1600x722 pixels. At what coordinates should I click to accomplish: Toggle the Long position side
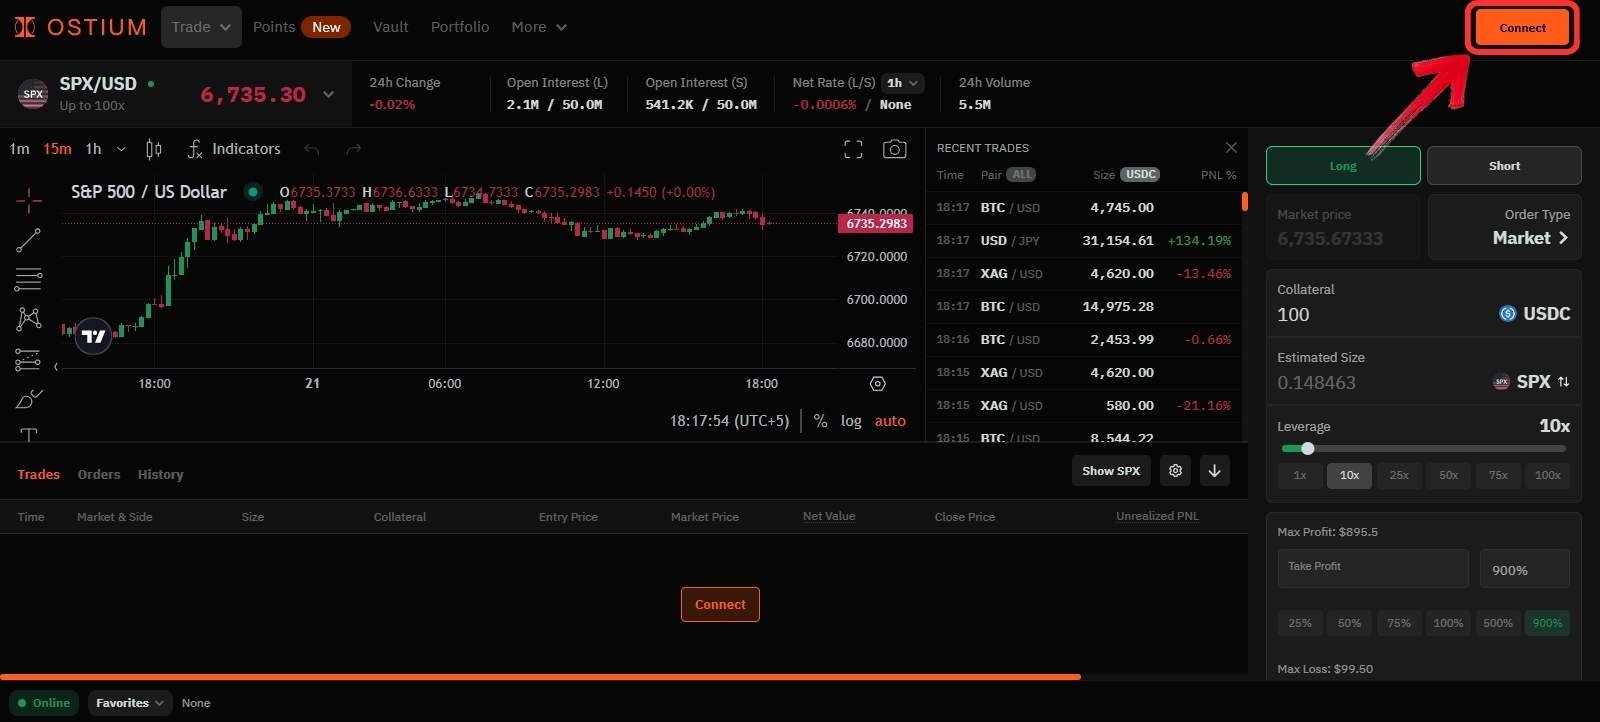[1342, 166]
